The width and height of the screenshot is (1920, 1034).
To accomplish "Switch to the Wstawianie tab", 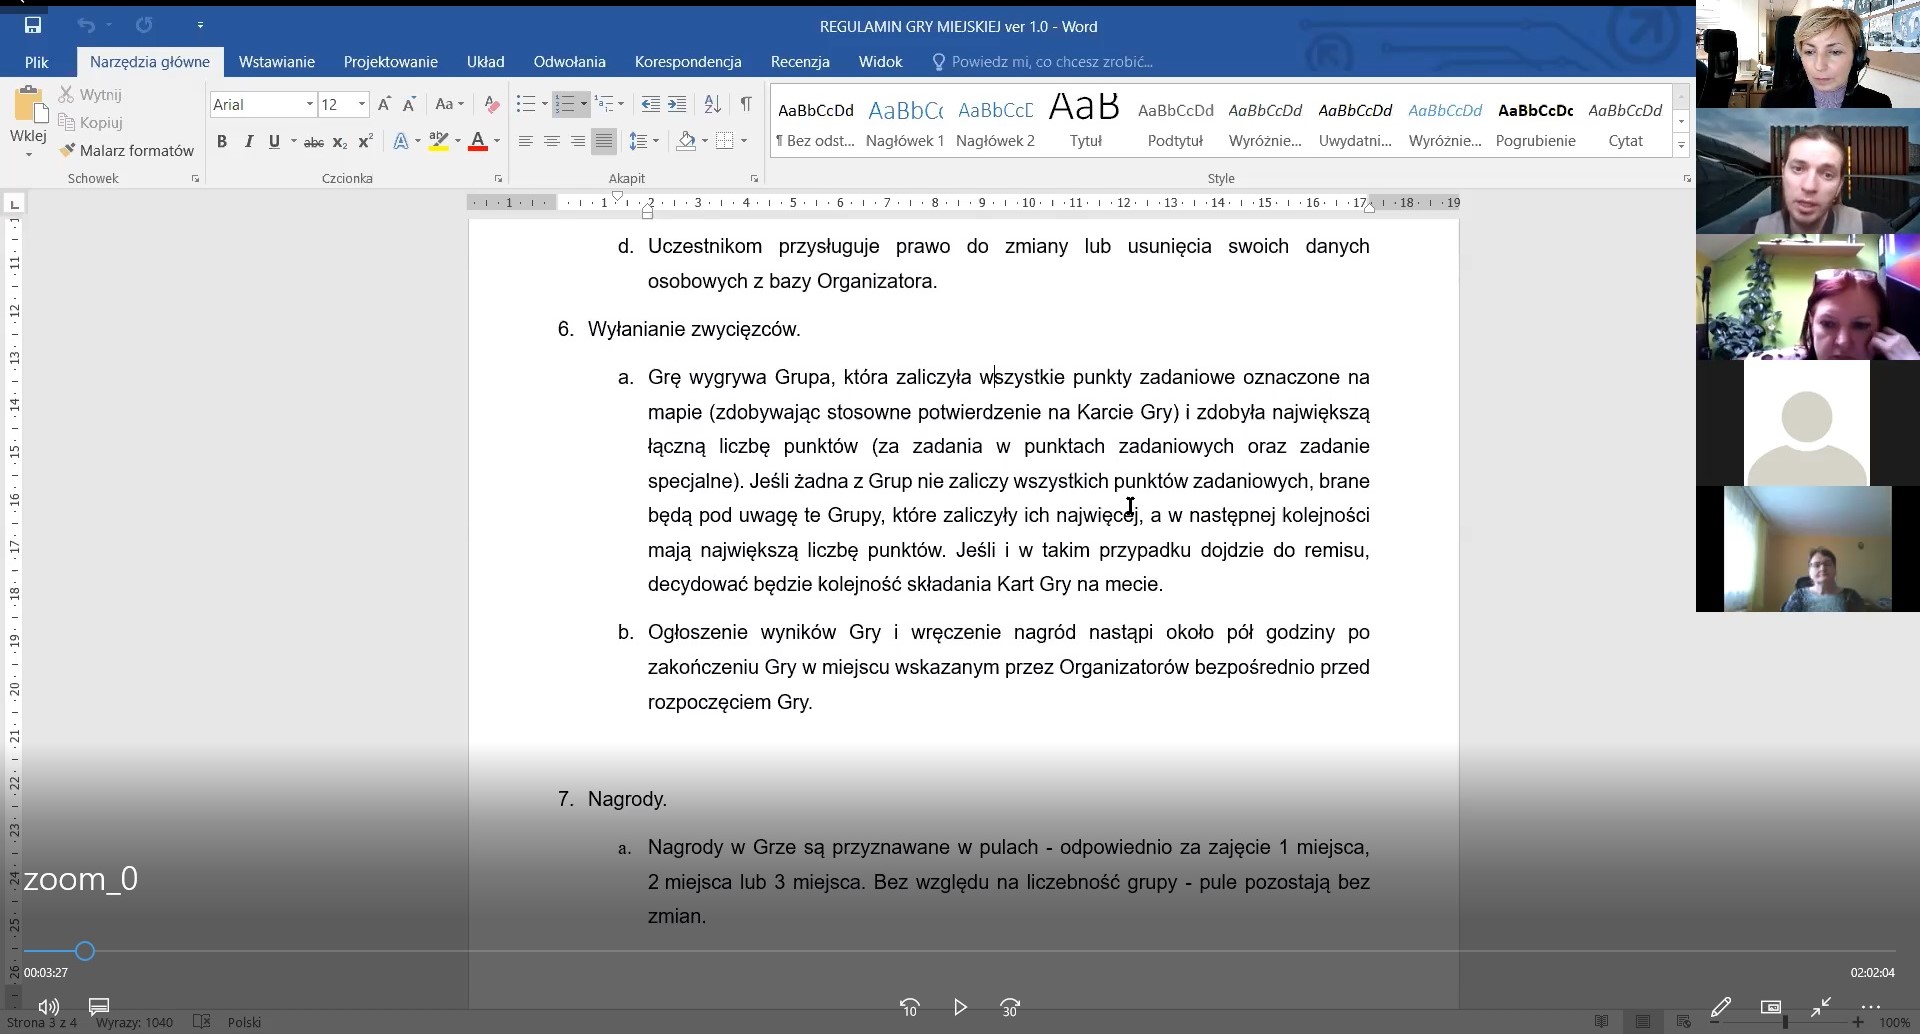I will click(277, 62).
